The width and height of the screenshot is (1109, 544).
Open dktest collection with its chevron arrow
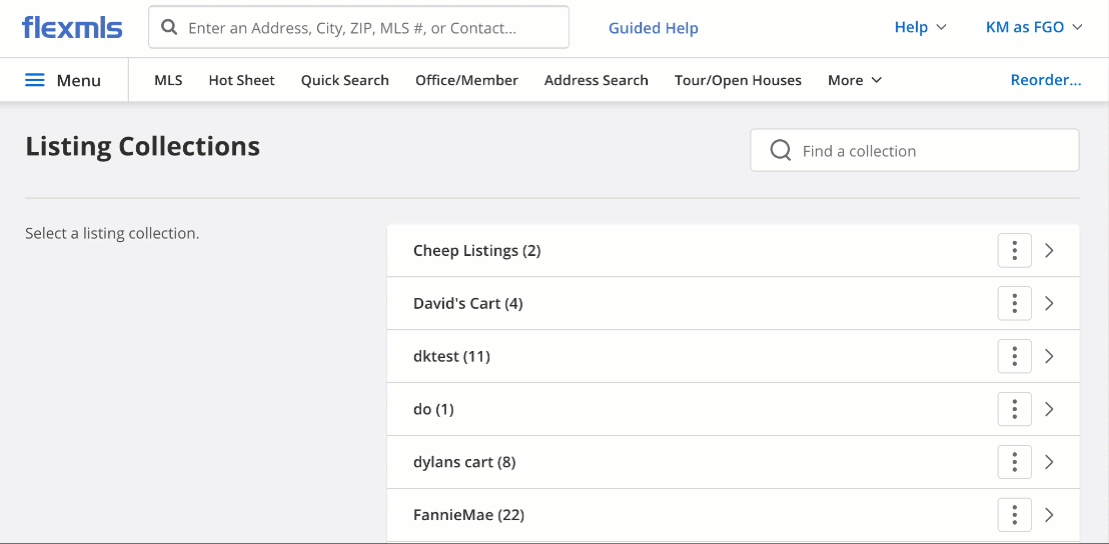coord(1050,356)
